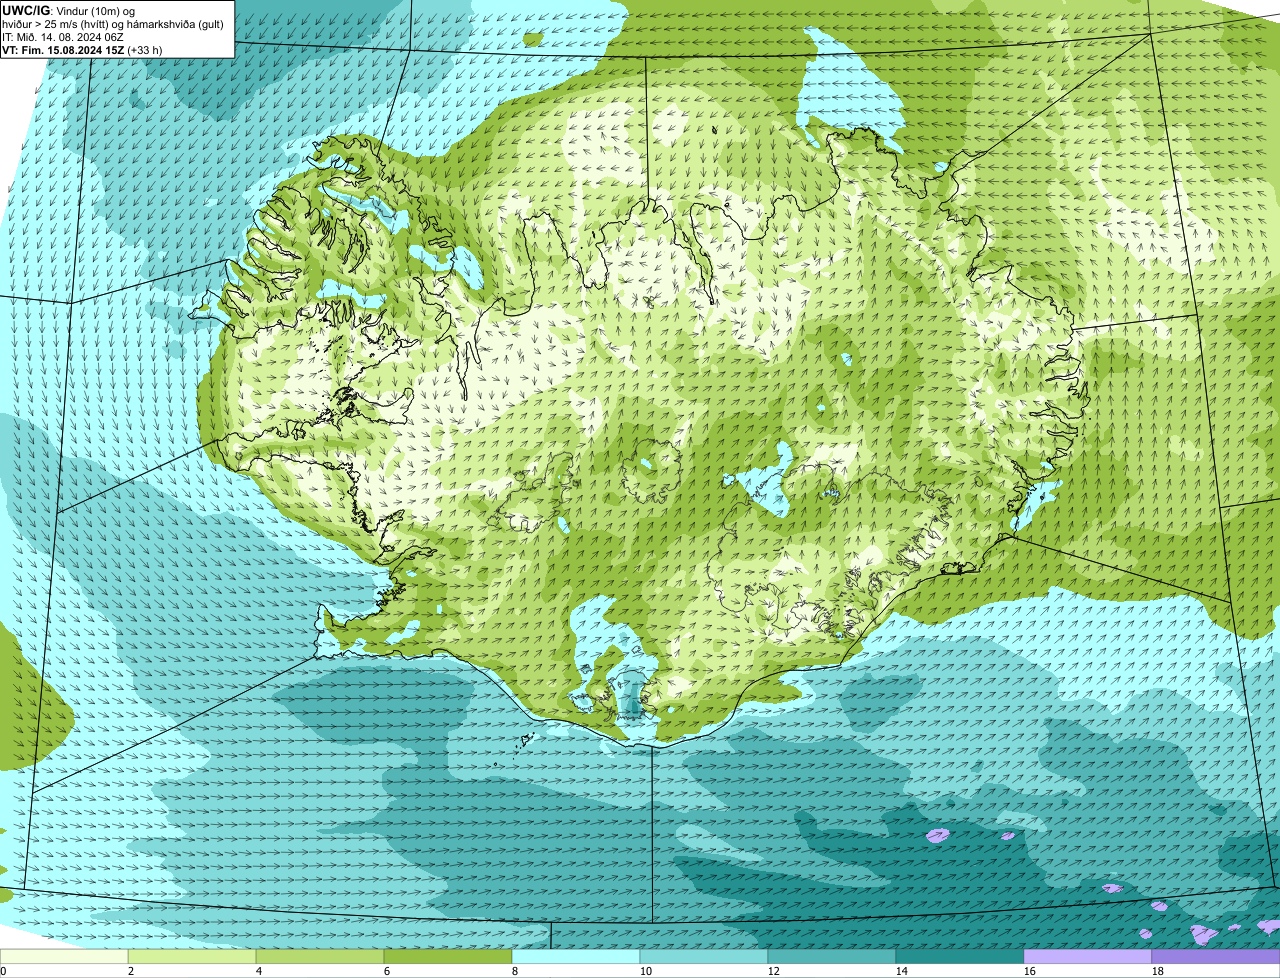Click the legend tick label "18"
Viewport: 1280px width, 978px height.
[1158, 971]
